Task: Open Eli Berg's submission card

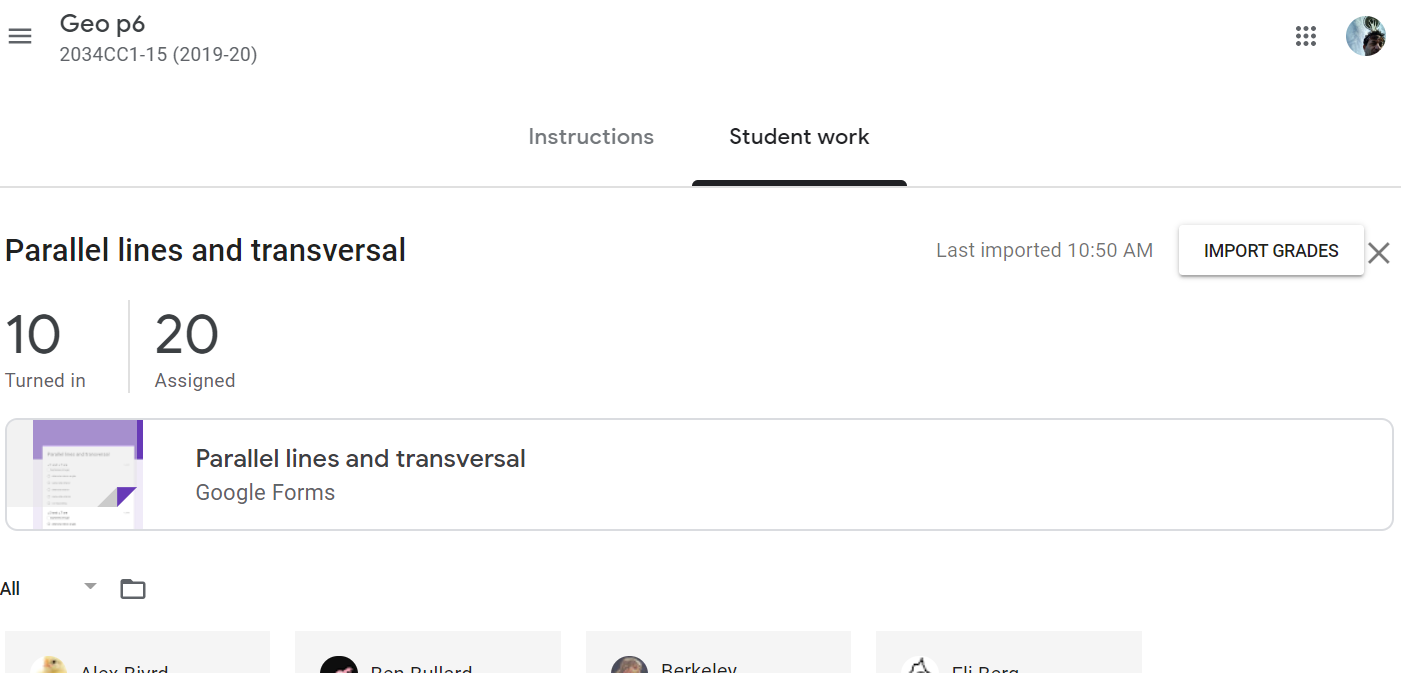Action: click(x=1009, y=652)
